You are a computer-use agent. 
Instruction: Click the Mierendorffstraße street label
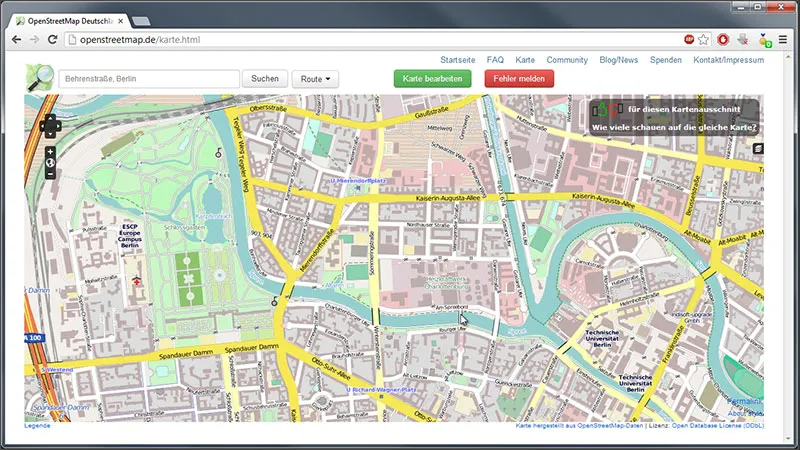[317, 249]
